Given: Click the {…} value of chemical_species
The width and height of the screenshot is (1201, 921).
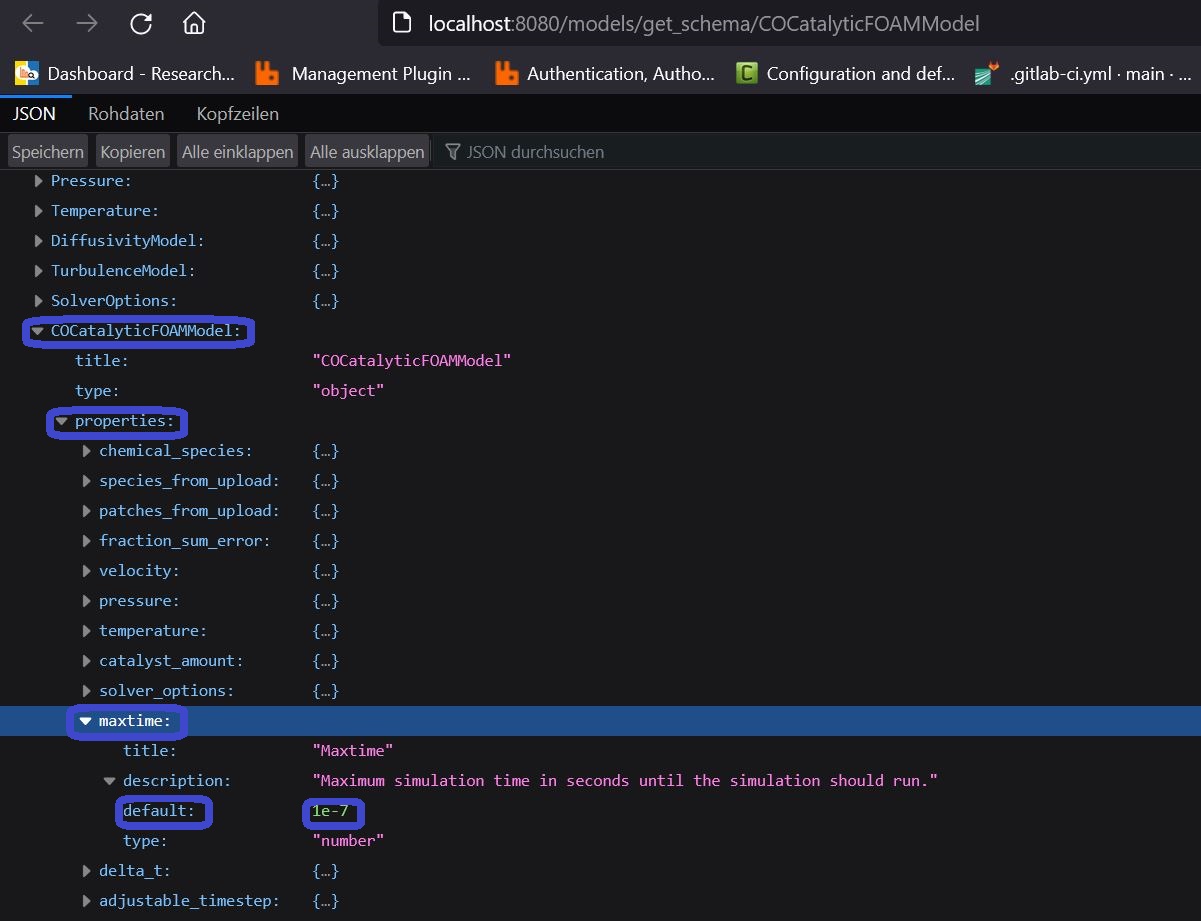Looking at the screenshot, I should point(326,451).
